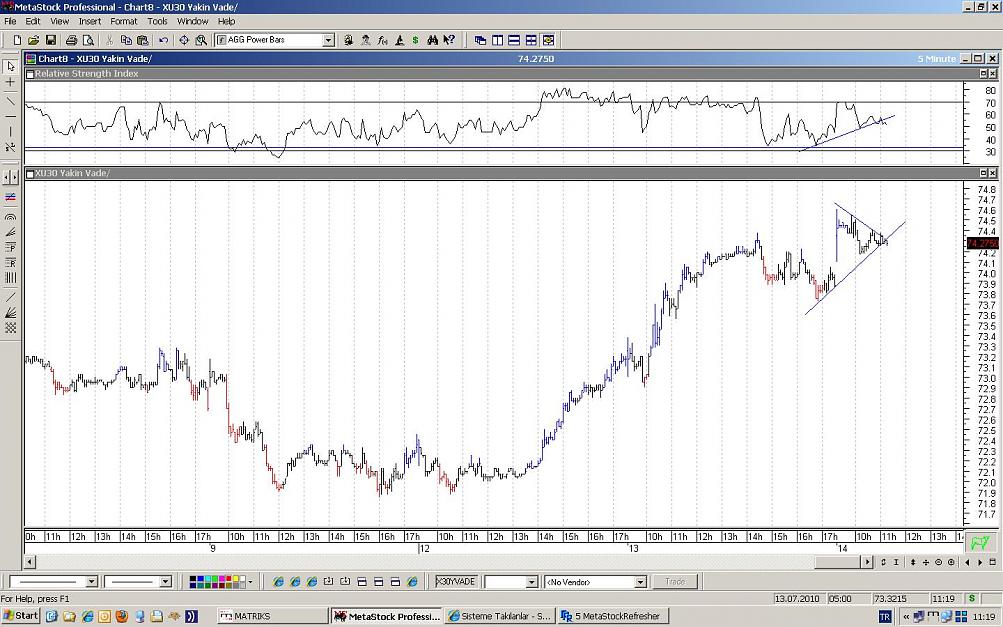Select the trendline drawing tool in left sidebar
1003x627 pixels.
(10, 101)
